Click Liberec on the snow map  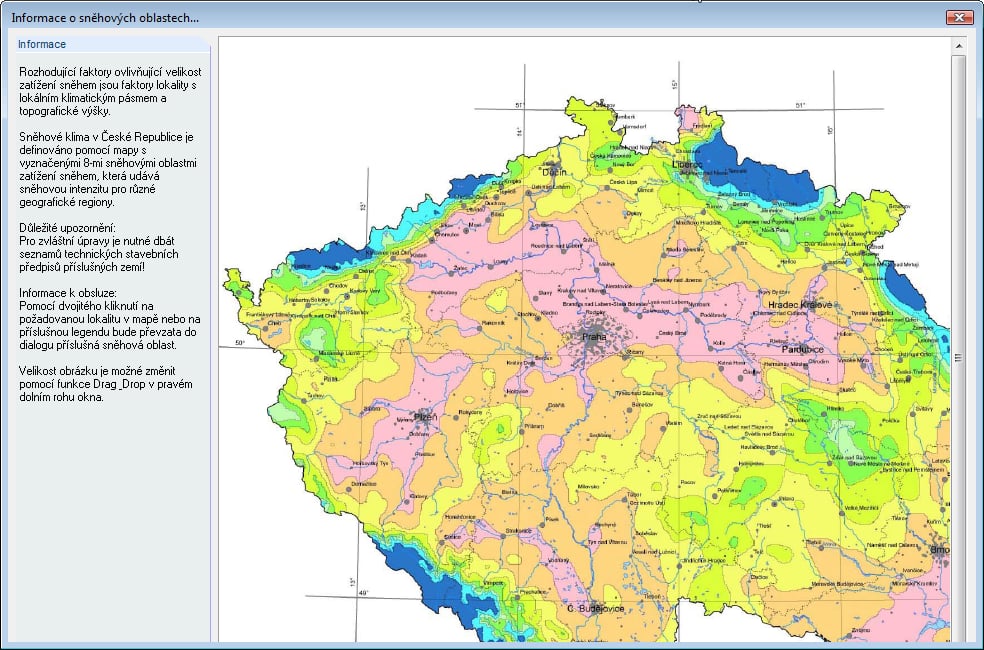point(687,164)
